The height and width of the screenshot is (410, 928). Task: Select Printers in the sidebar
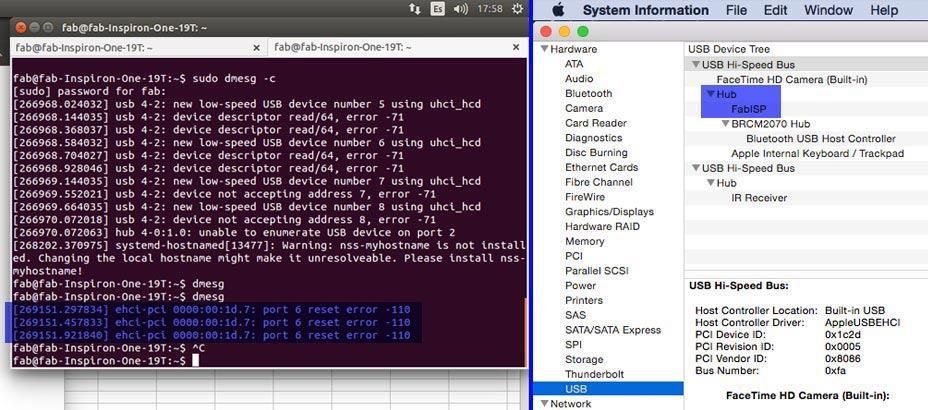point(584,301)
